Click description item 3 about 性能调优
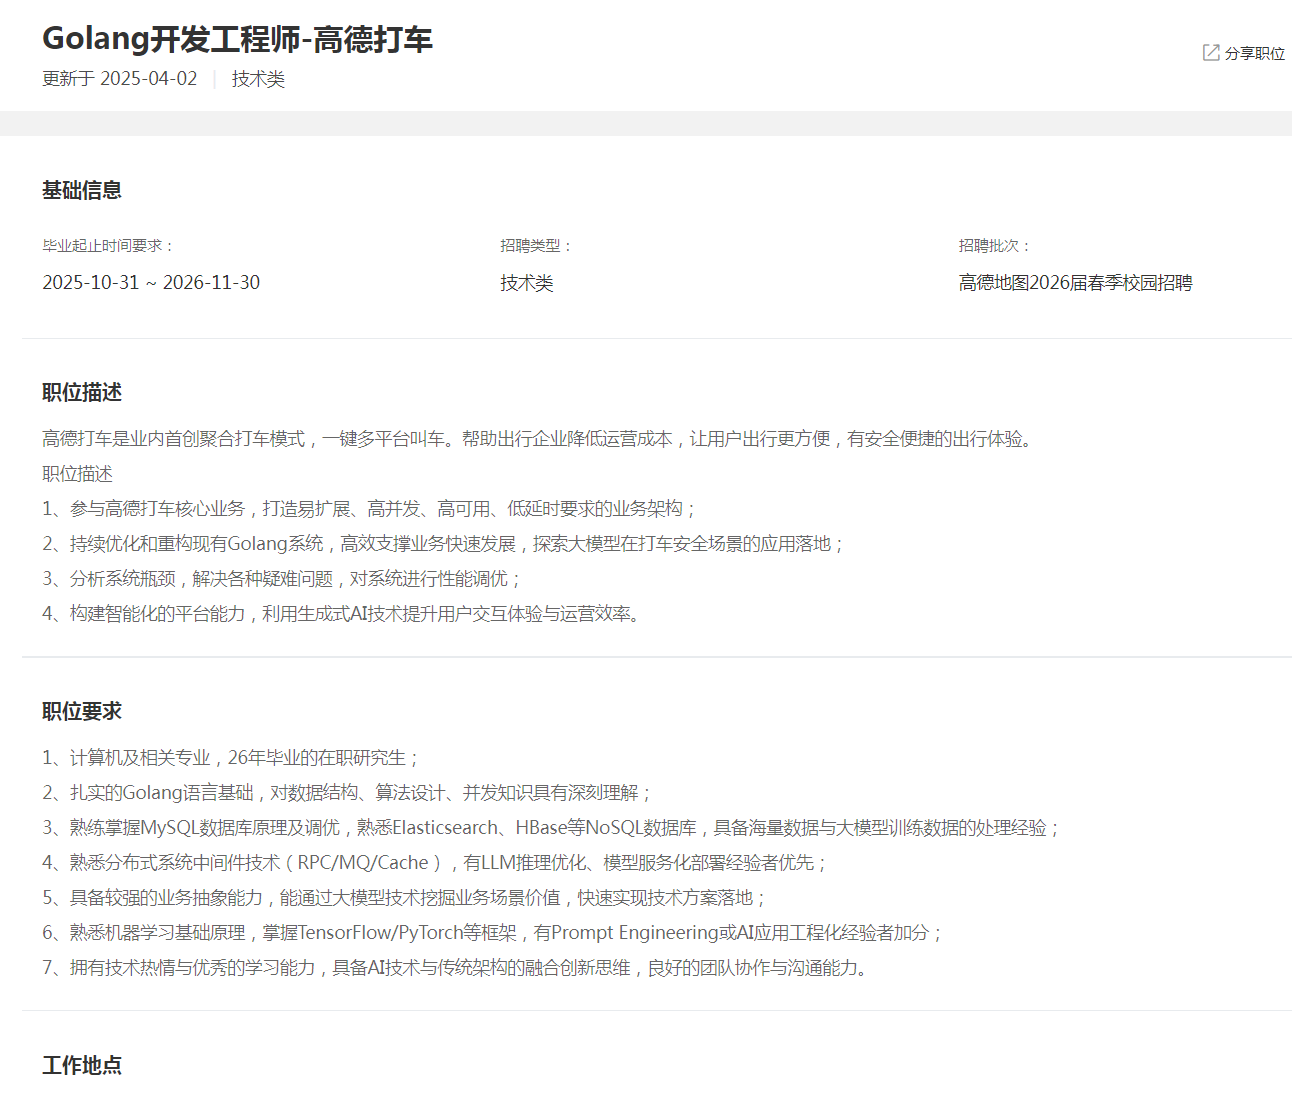Screen dimensions: 1292x1094 (x=282, y=579)
